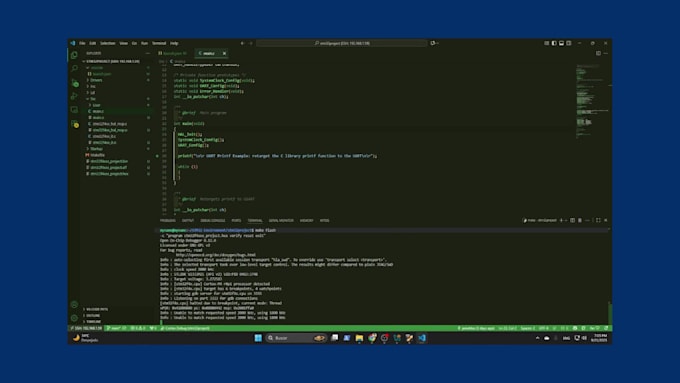680x383 pixels.
Task: Switch to the PROBLEMS panel tab
Action: tap(167, 220)
